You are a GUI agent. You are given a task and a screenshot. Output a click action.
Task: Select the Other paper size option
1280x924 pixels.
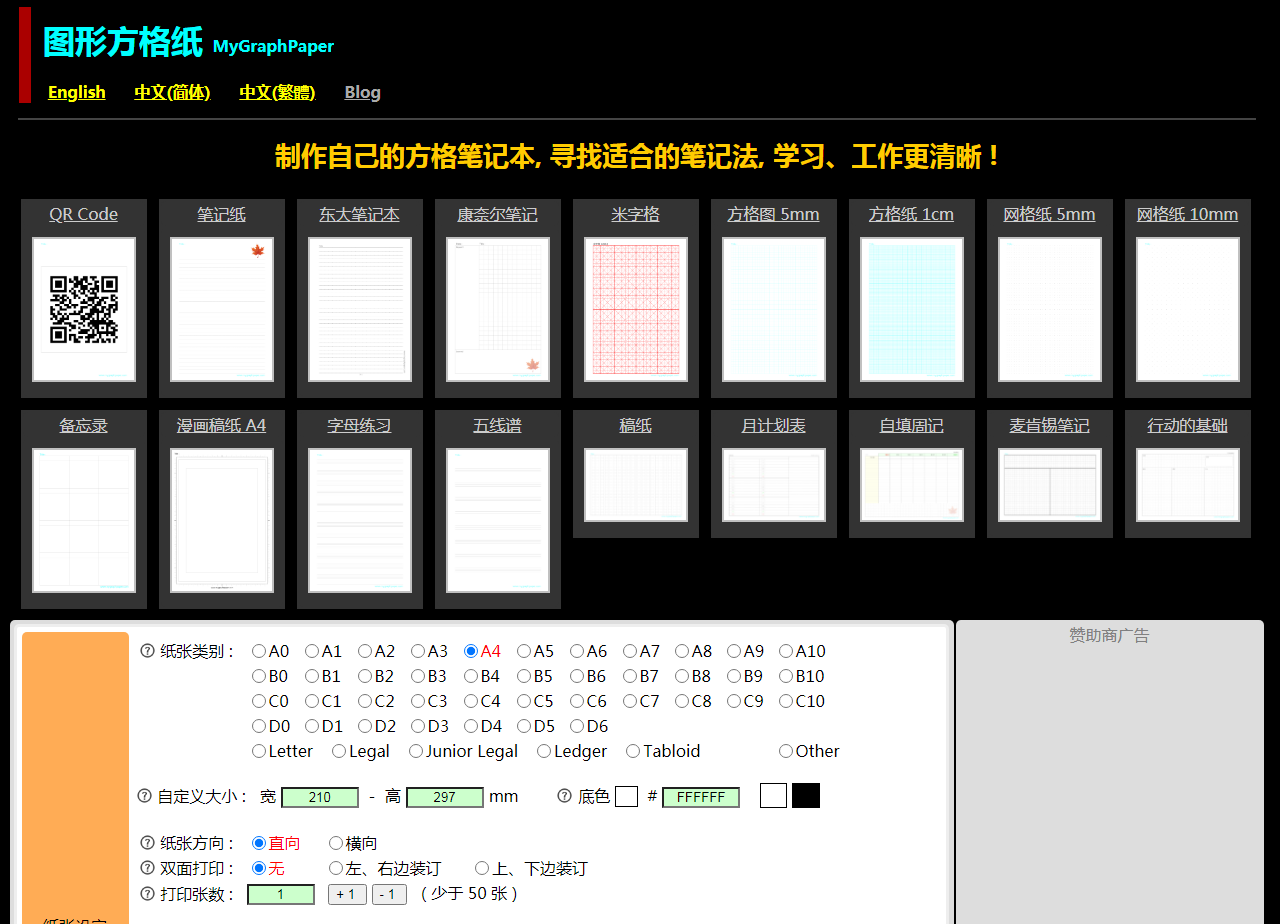point(786,751)
